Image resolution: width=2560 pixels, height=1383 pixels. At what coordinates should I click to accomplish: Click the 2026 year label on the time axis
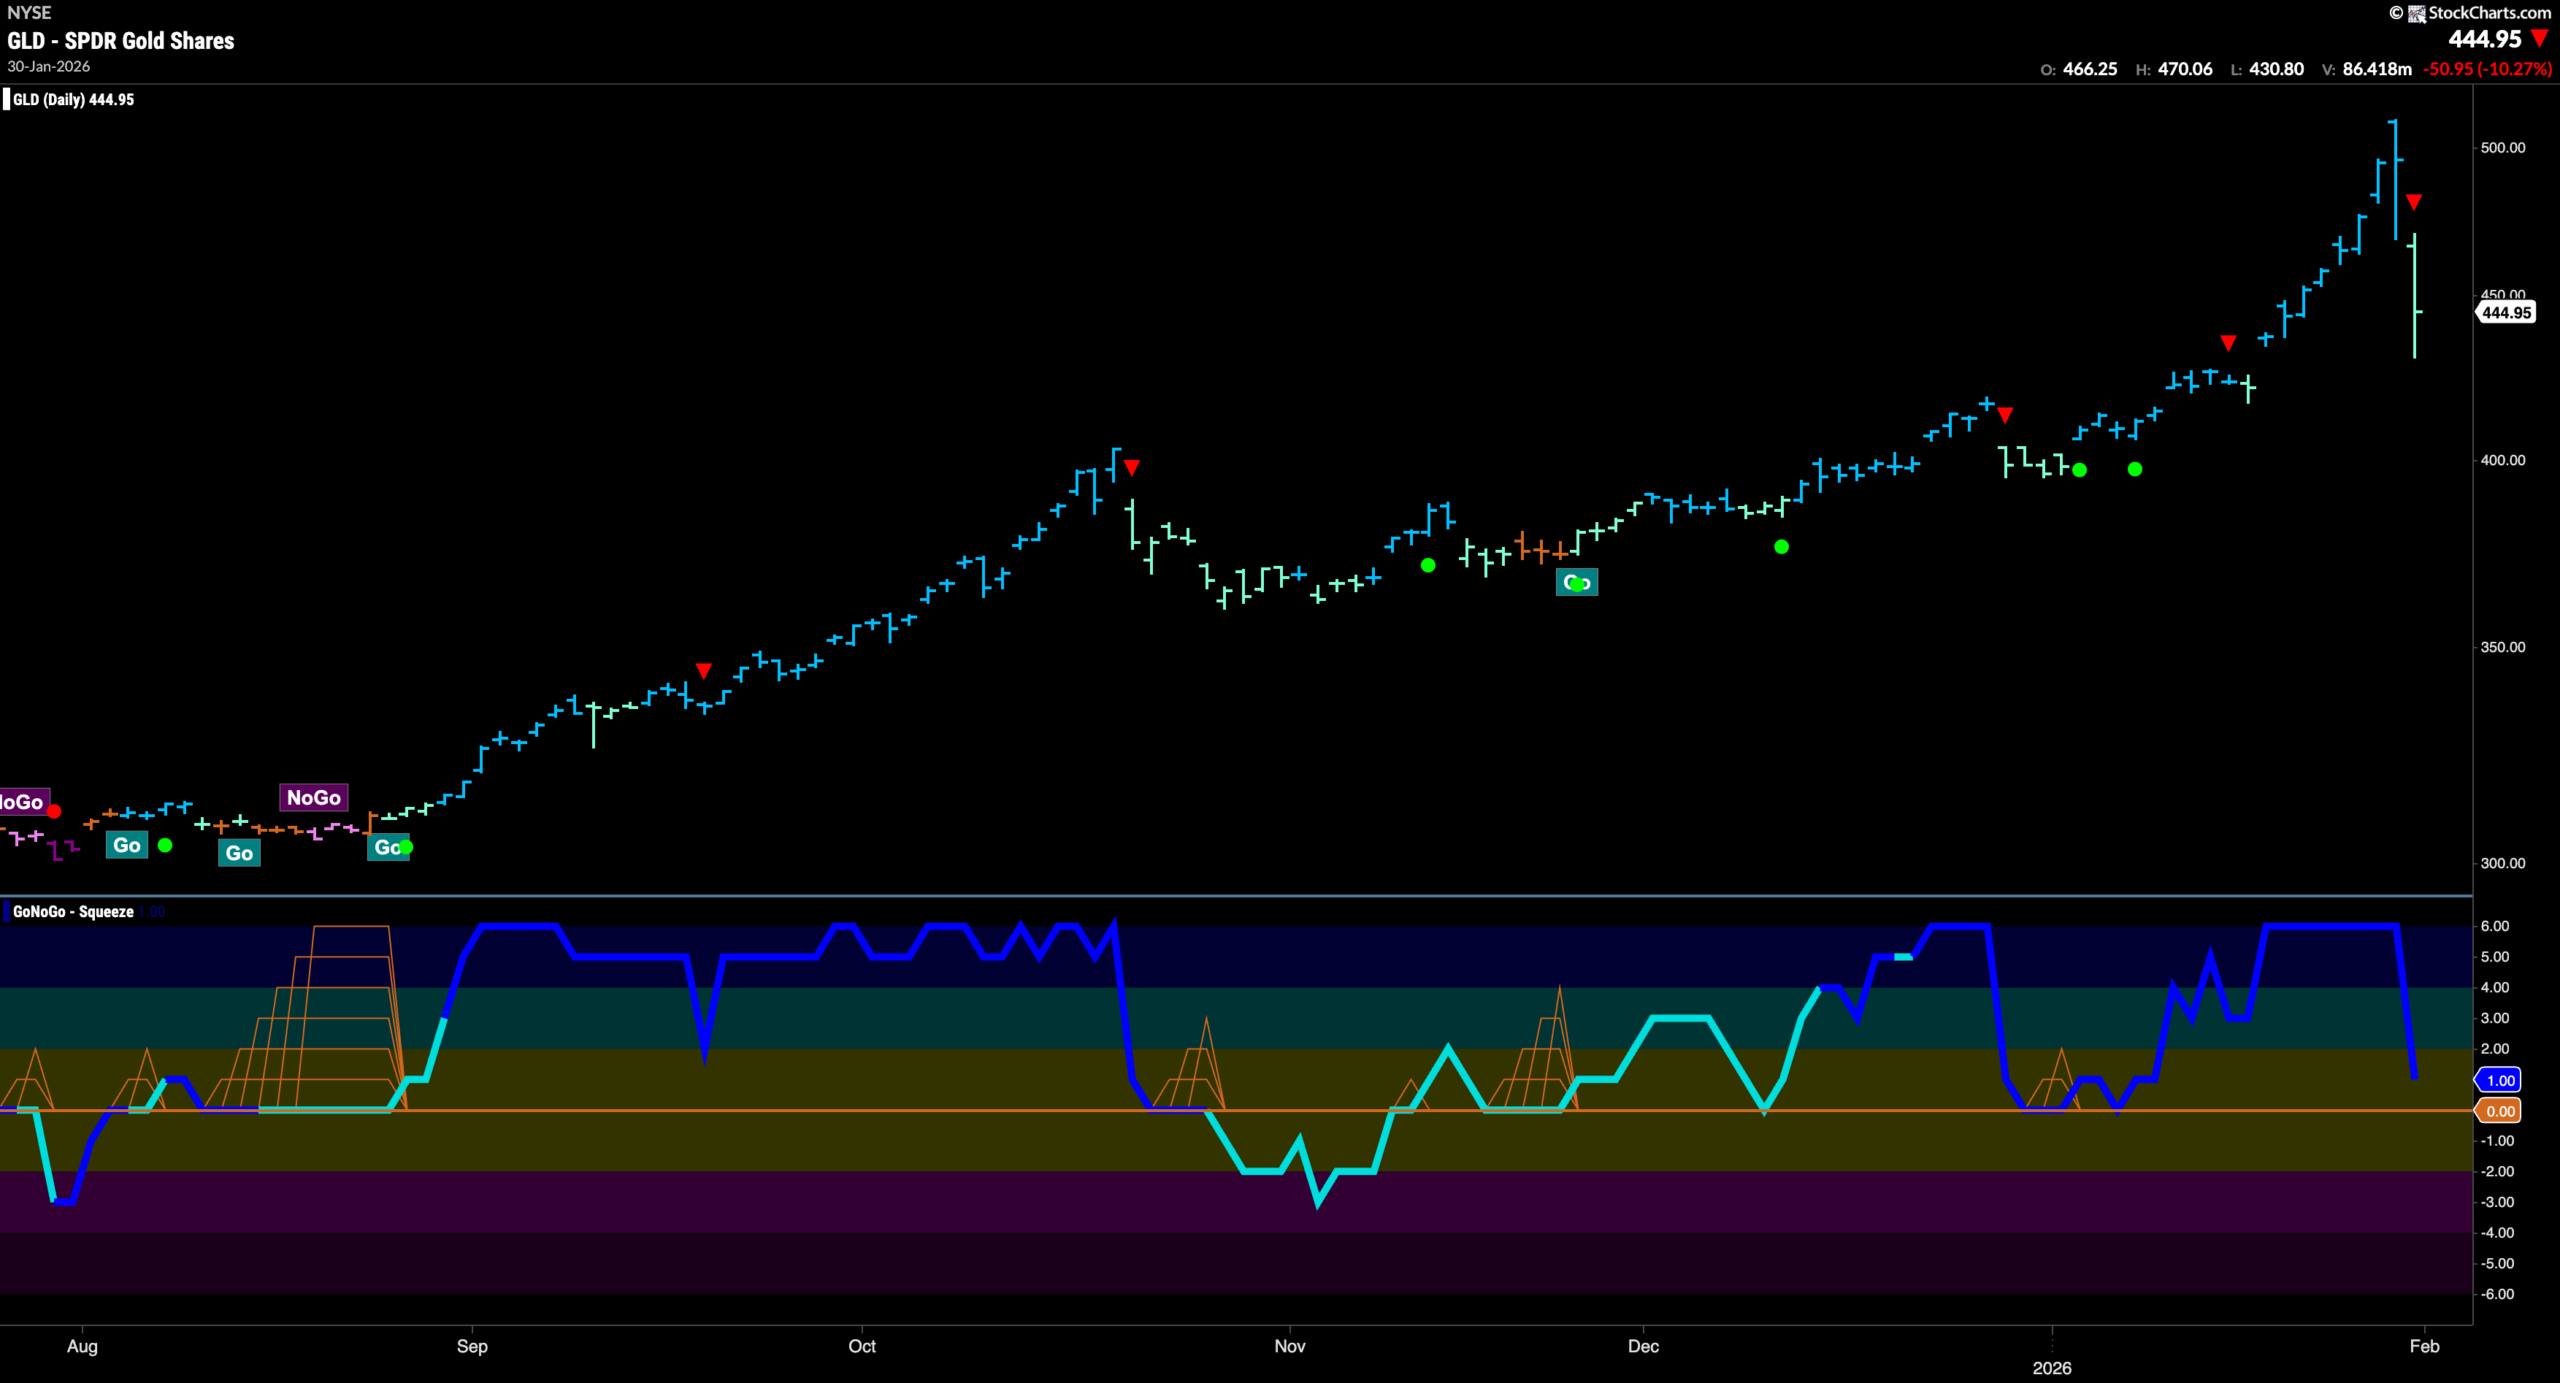(2052, 1368)
